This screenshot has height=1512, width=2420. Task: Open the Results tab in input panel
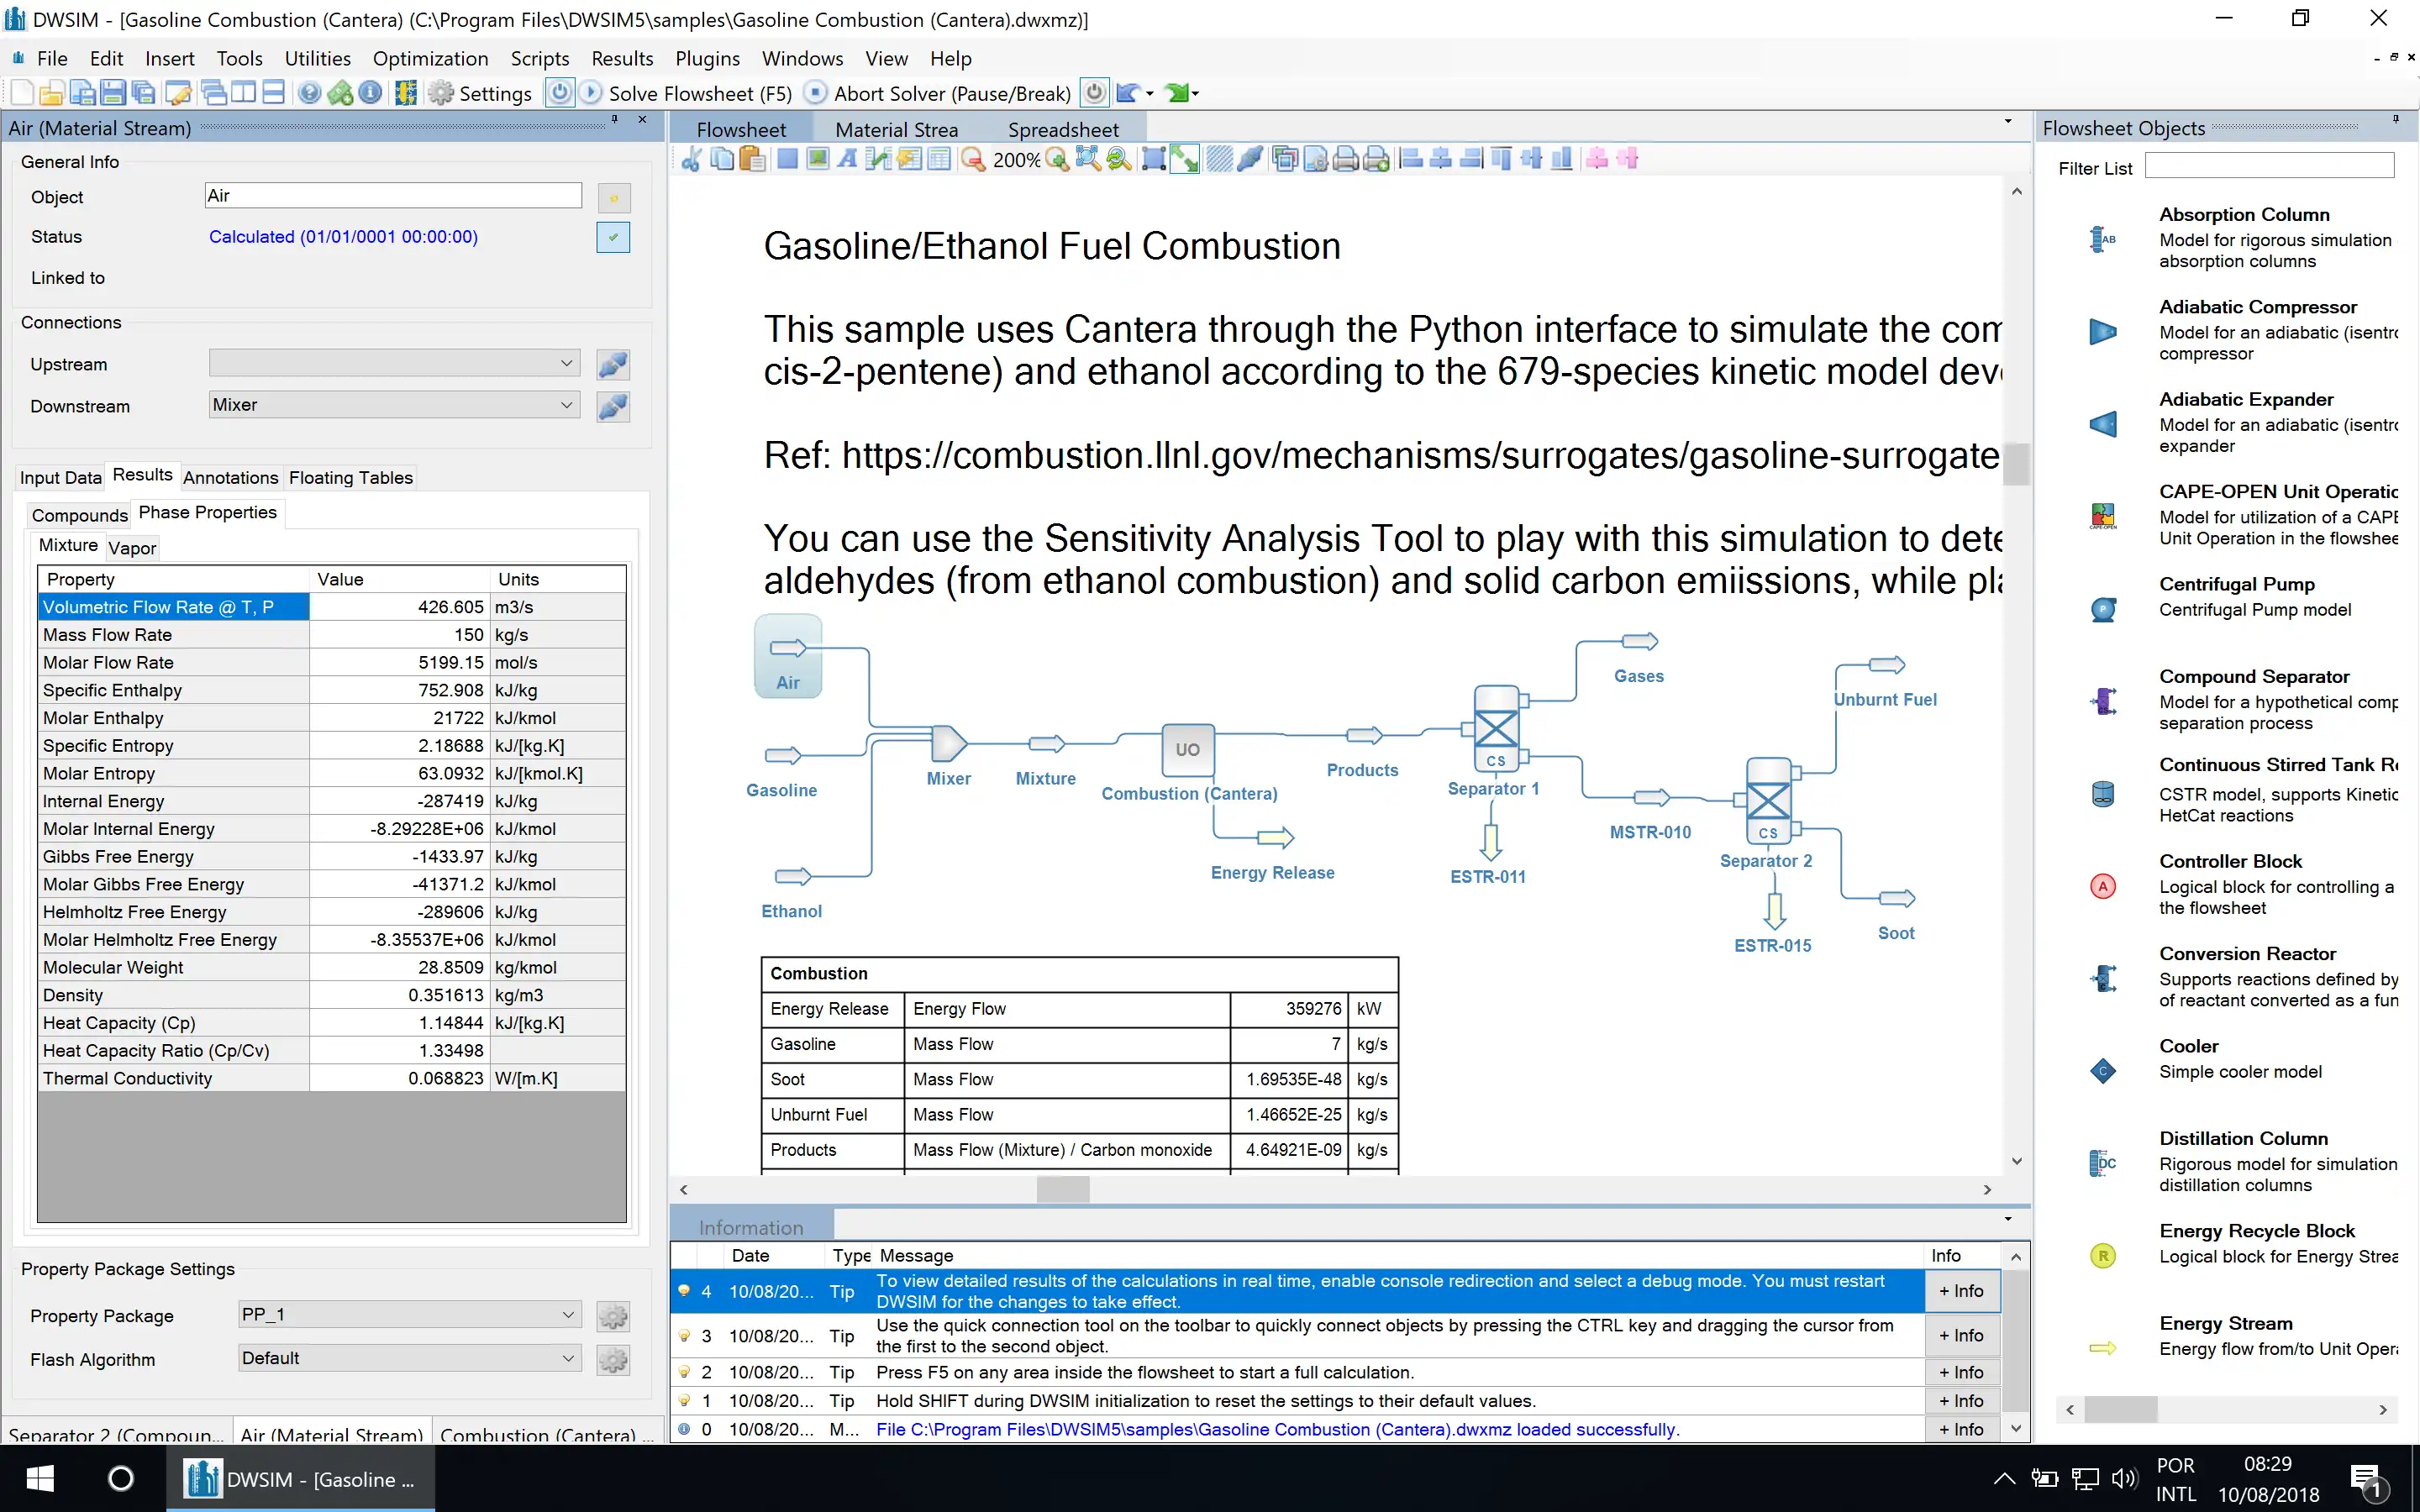click(x=143, y=475)
